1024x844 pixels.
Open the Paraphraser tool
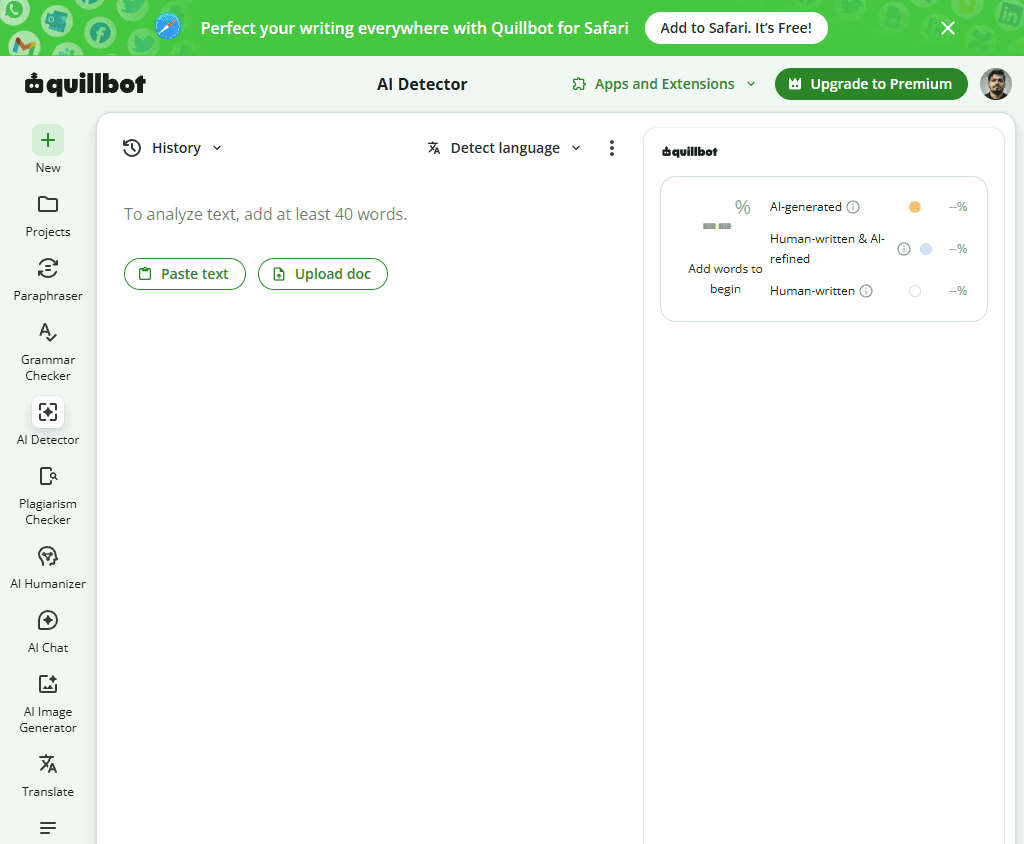(48, 280)
